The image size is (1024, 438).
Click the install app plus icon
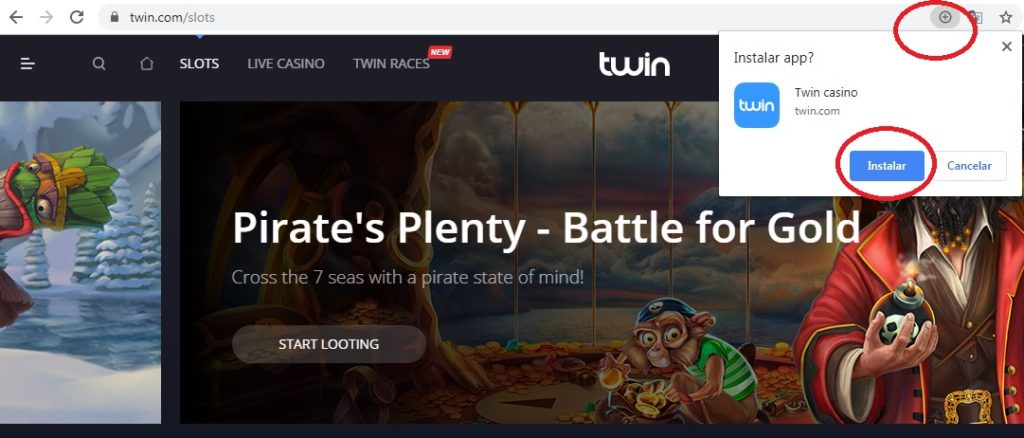tap(945, 18)
